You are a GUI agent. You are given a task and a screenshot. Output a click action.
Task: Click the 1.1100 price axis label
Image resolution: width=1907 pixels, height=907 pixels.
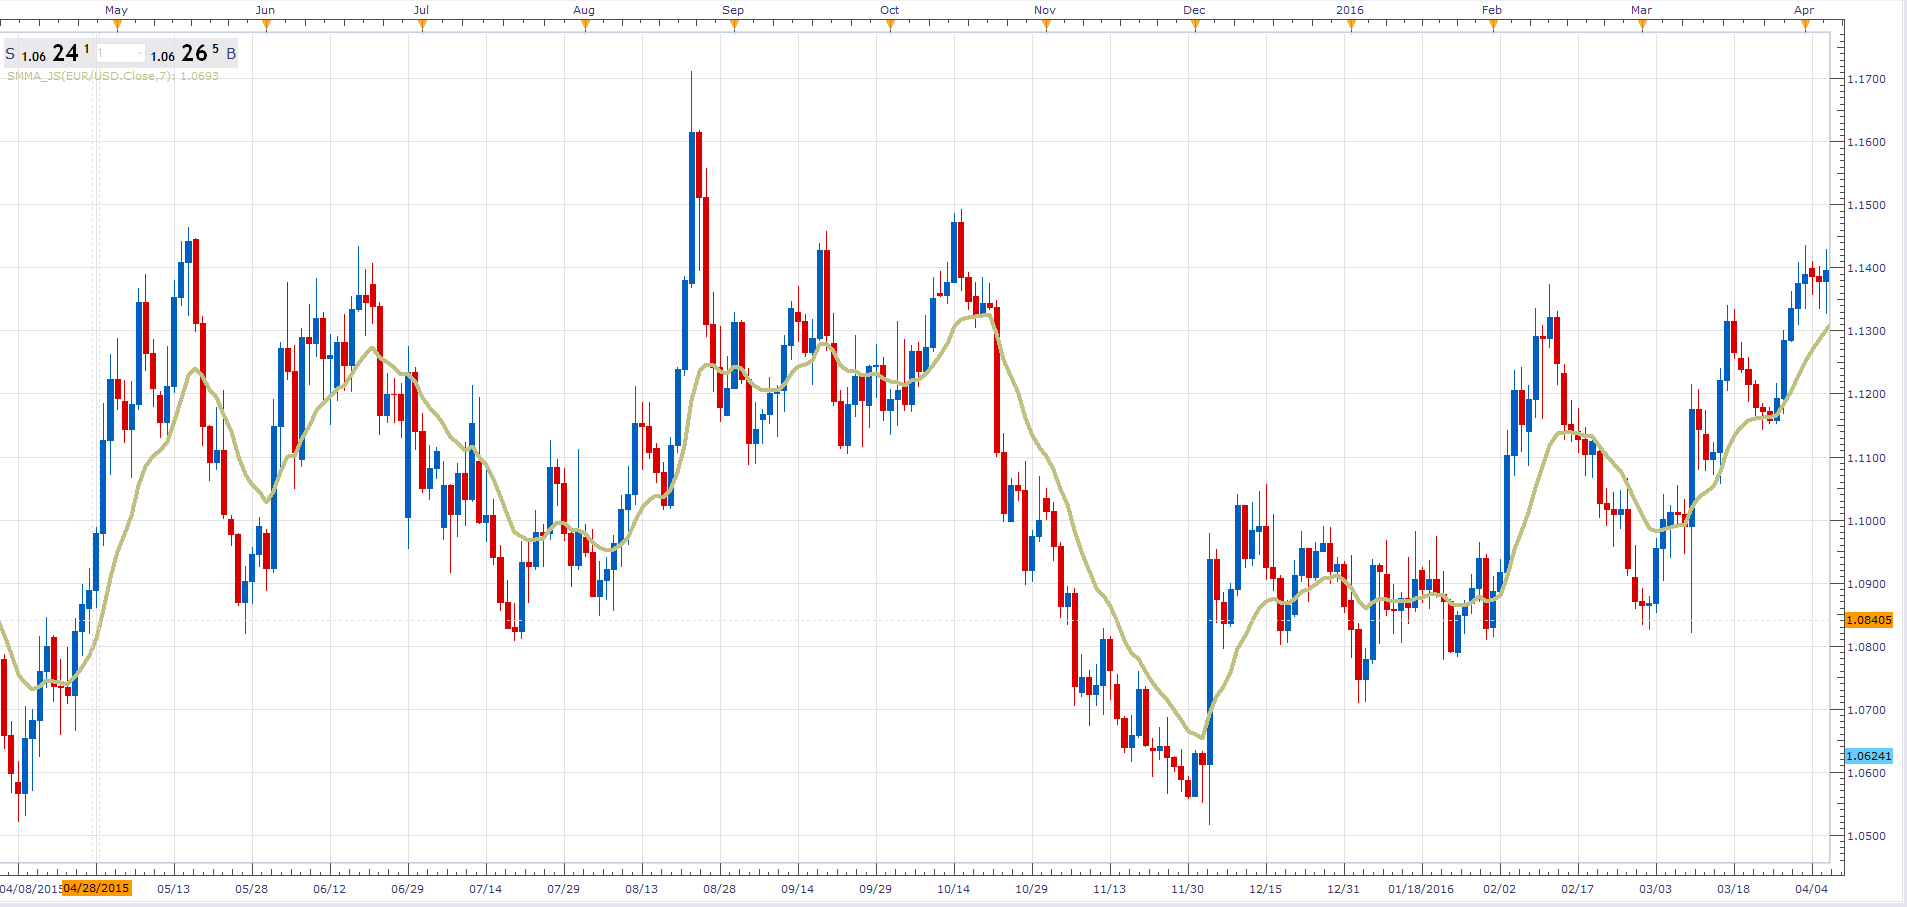coord(1866,458)
